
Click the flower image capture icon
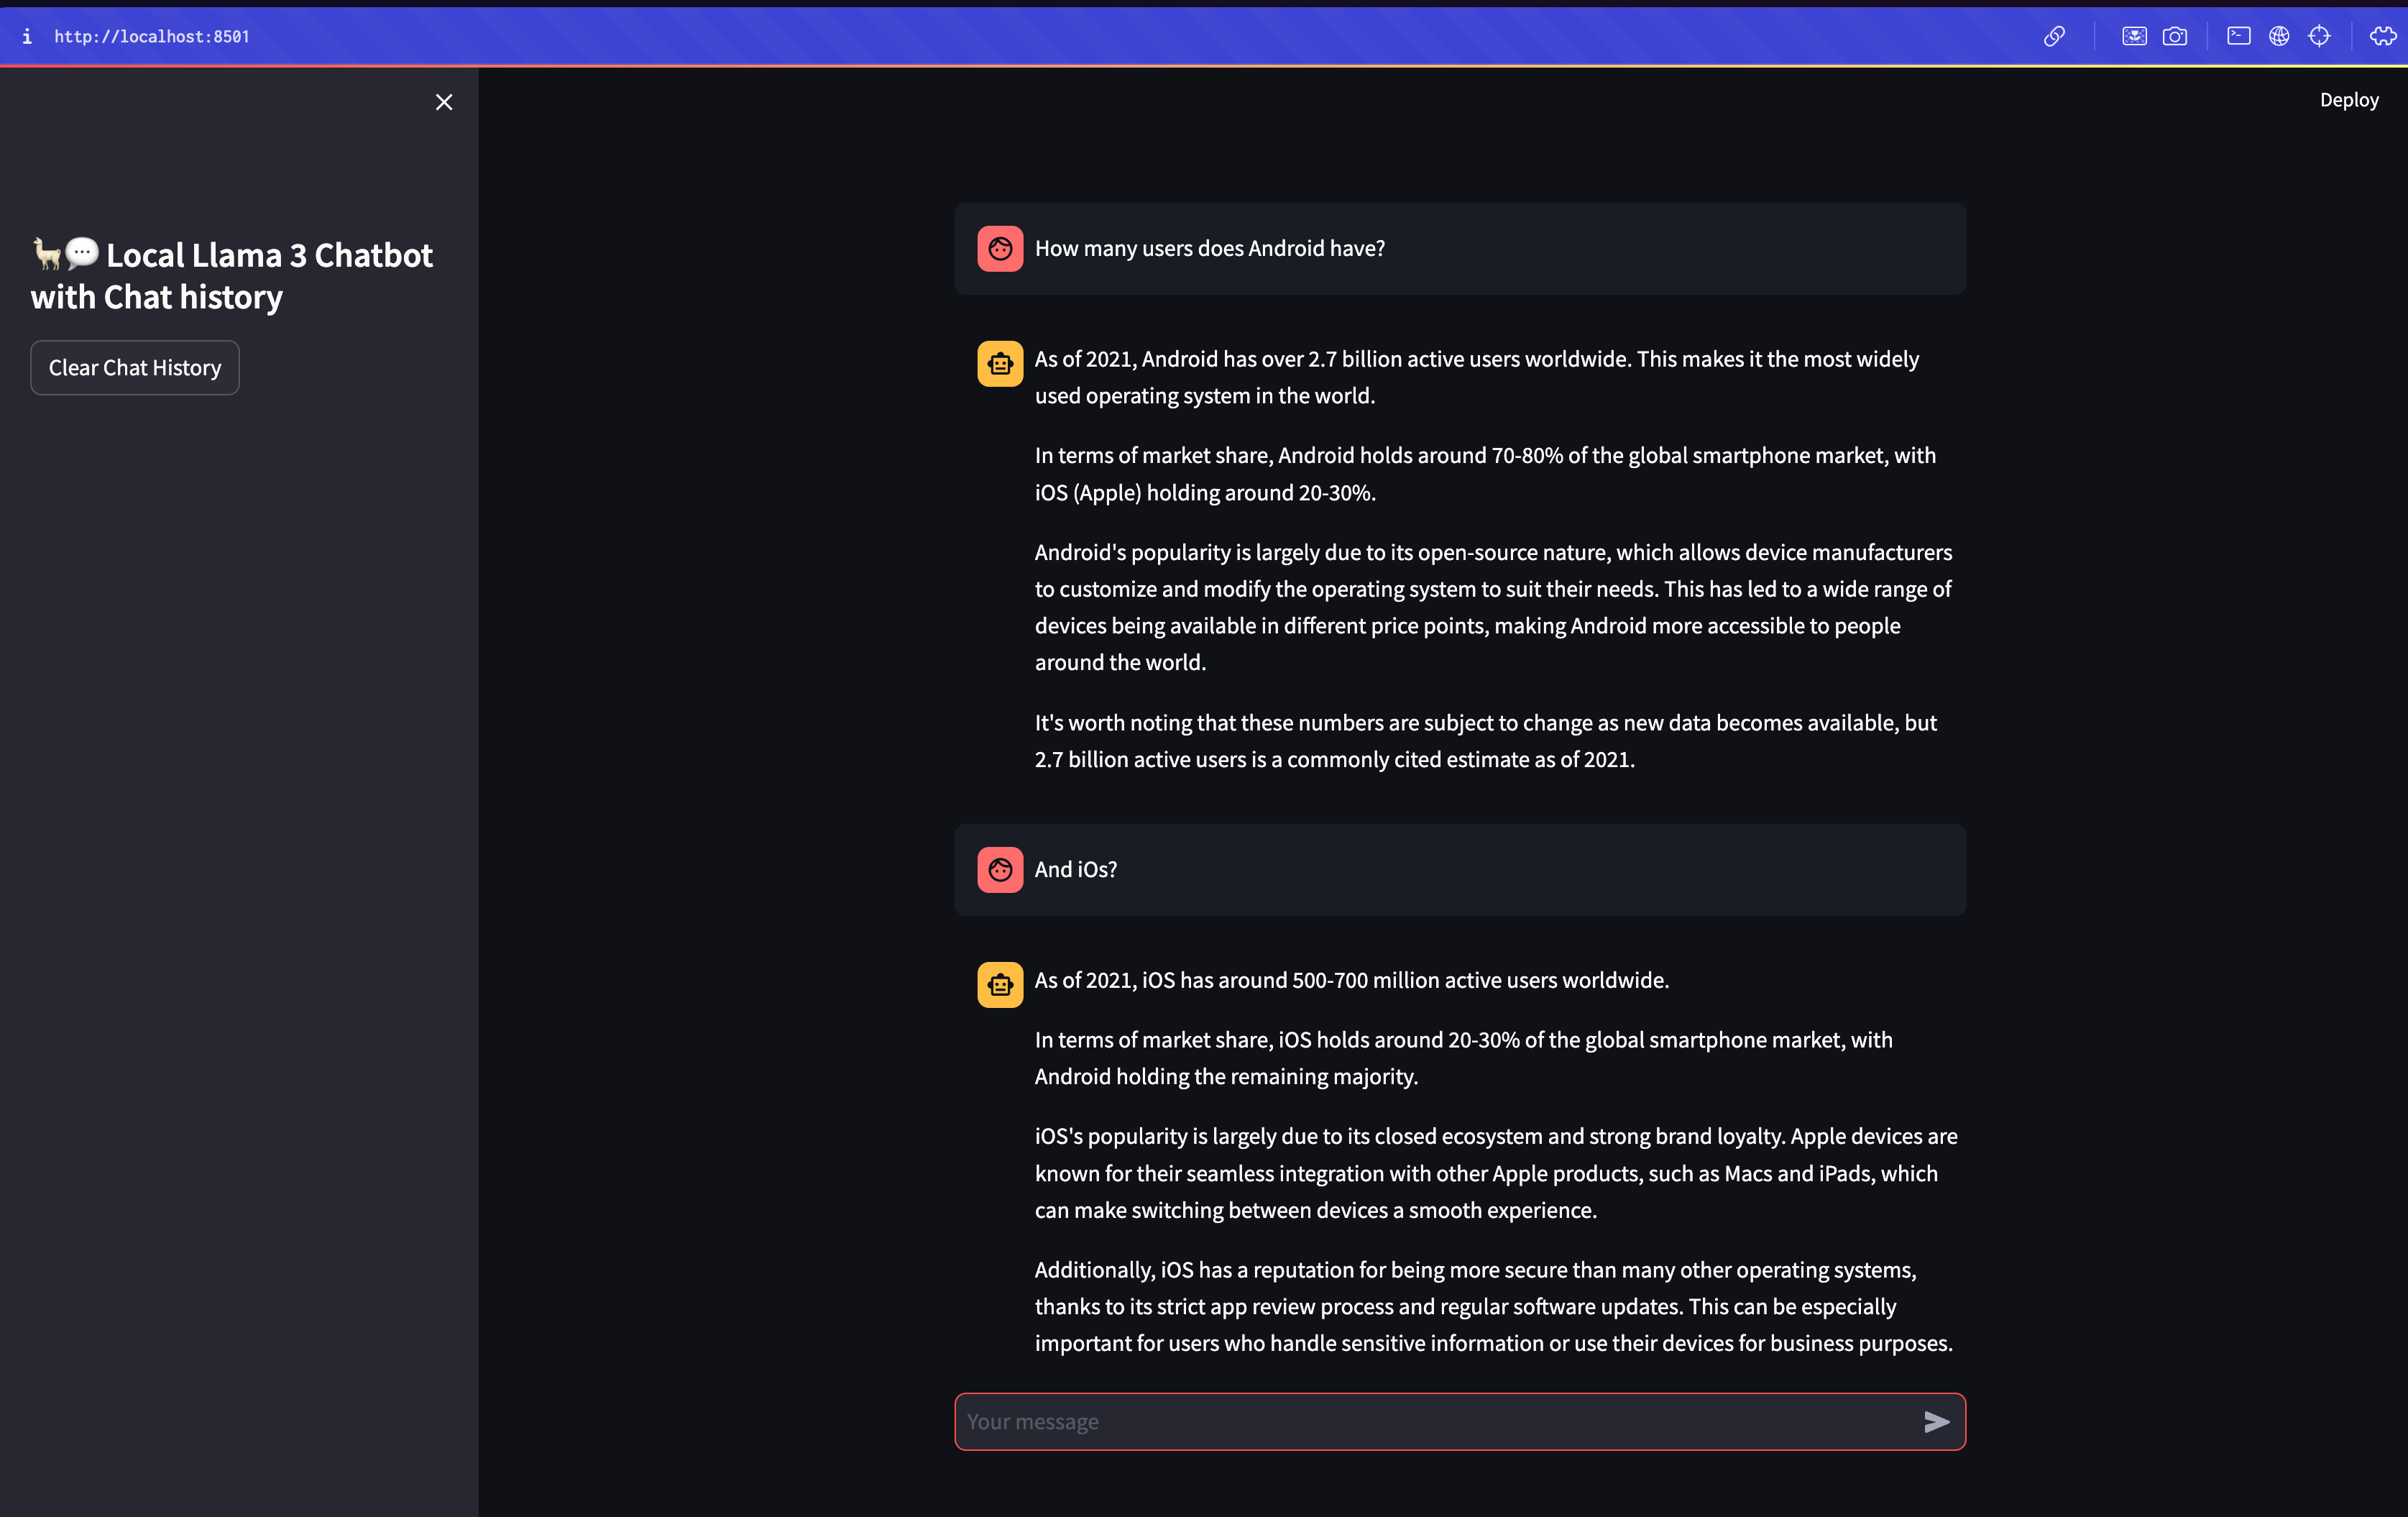pyautogui.click(x=2134, y=37)
